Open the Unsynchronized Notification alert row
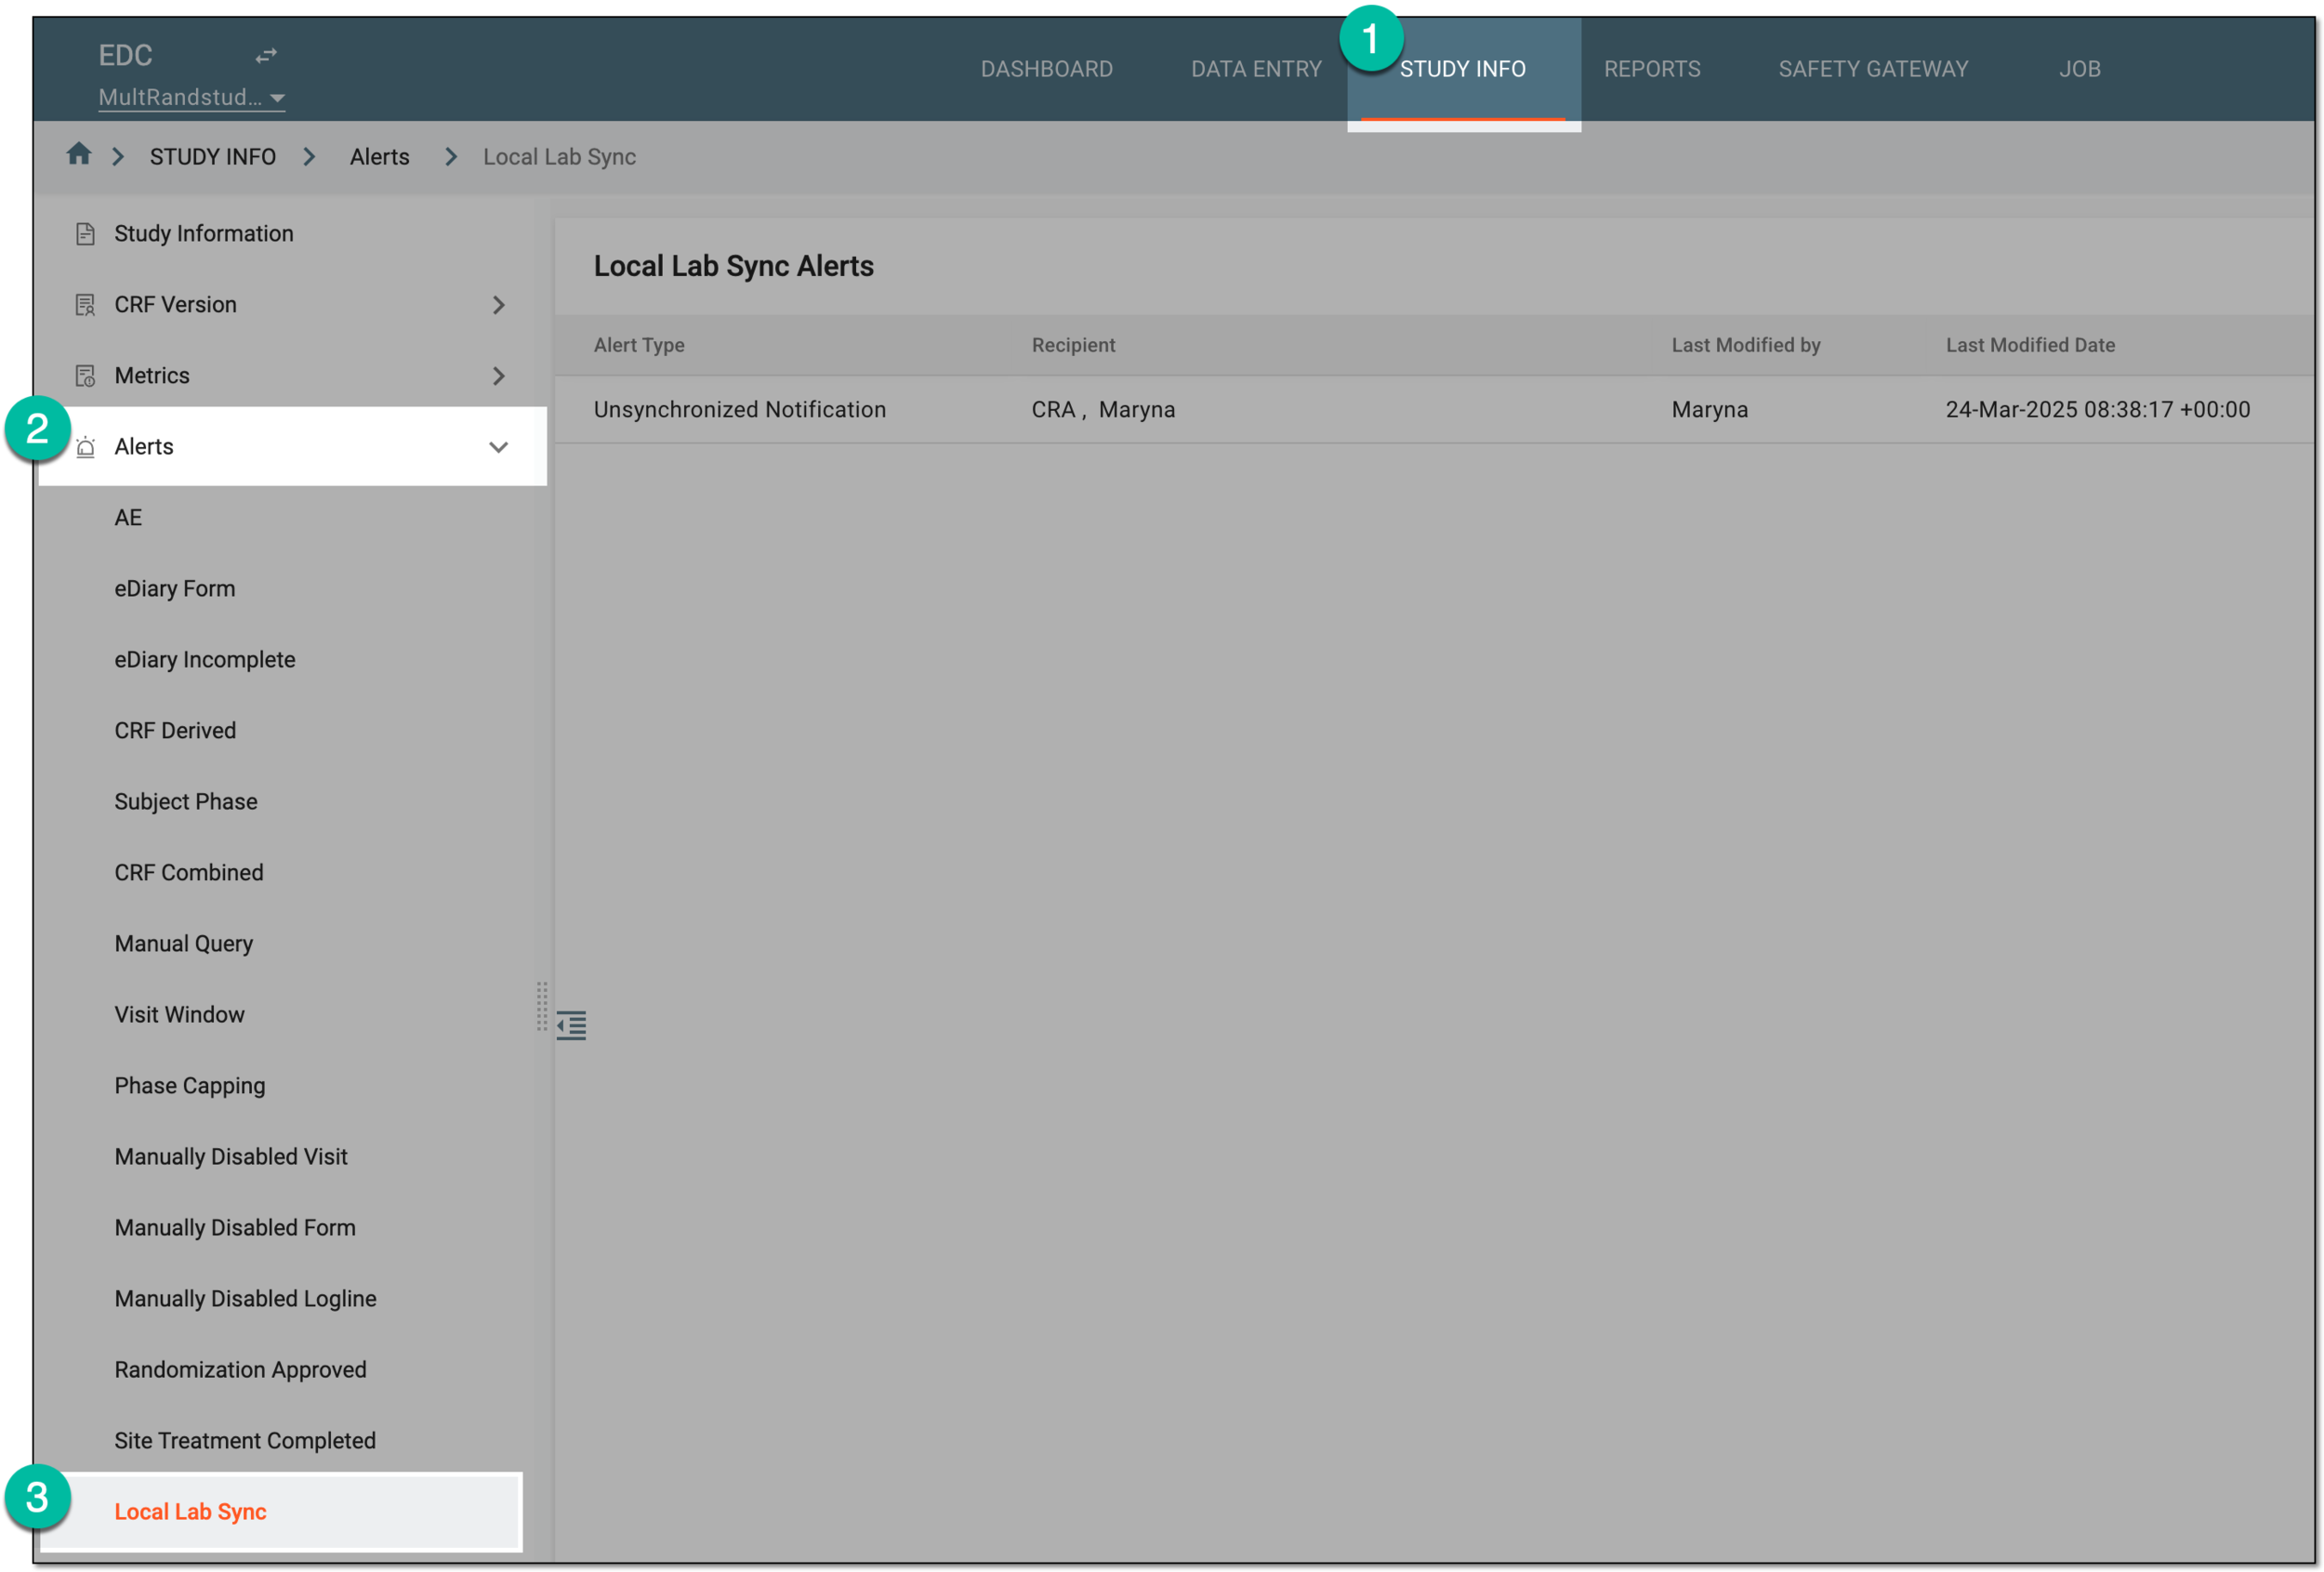Viewport: 2324px width, 1572px height. coord(1434,410)
